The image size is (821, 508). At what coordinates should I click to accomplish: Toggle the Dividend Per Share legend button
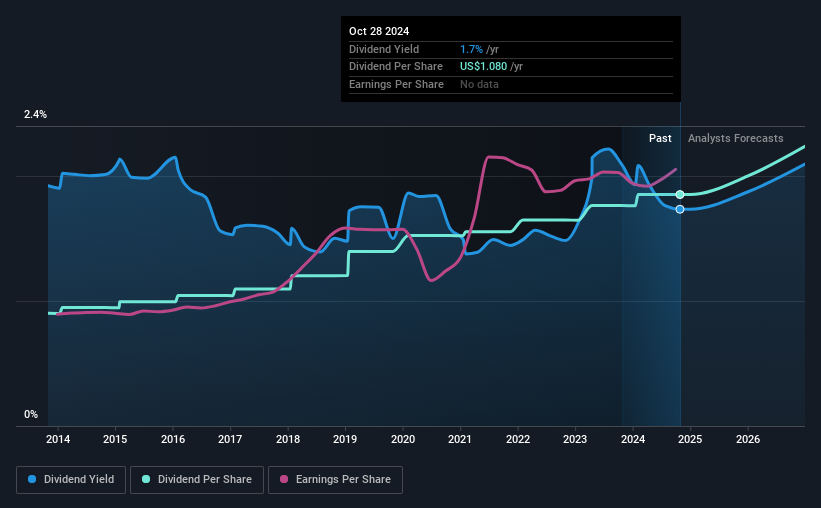[x=197, y=480]
